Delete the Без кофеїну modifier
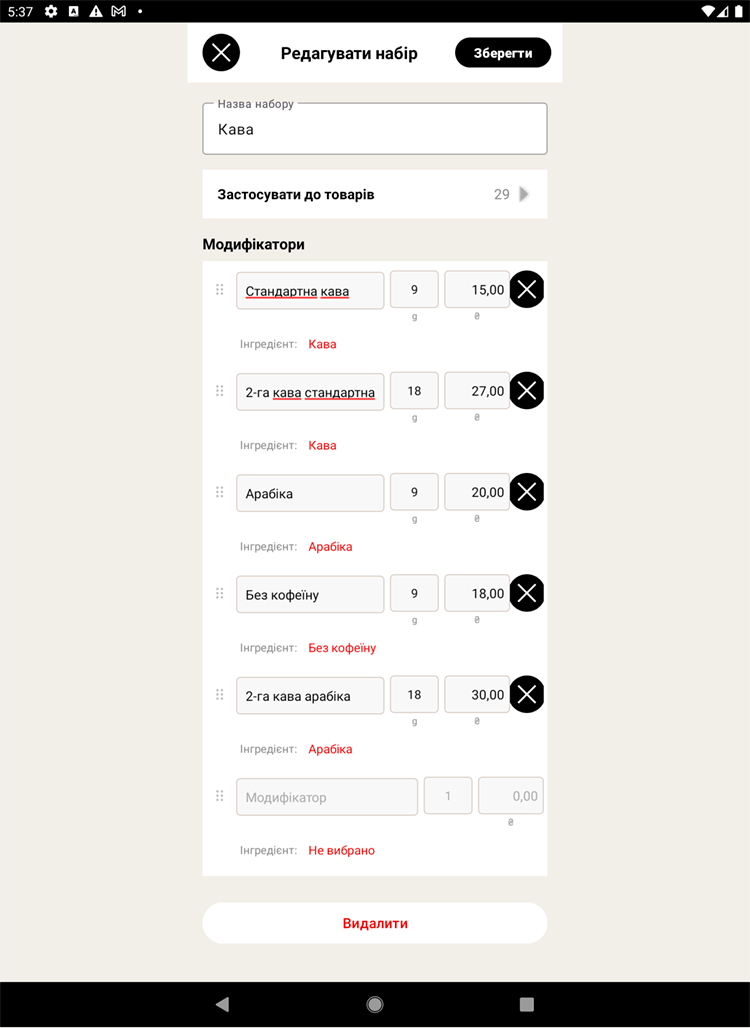The width and height of the screenshot is (750, 1028). point(527,593)
